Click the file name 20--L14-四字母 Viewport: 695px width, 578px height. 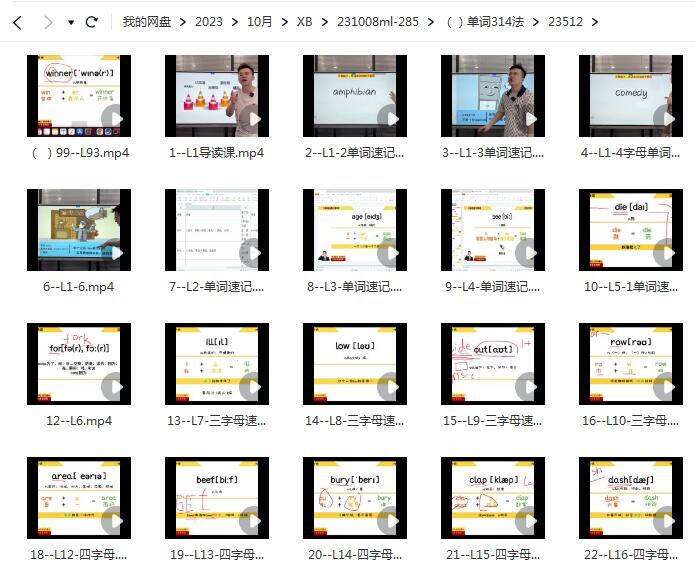(355, 555)
